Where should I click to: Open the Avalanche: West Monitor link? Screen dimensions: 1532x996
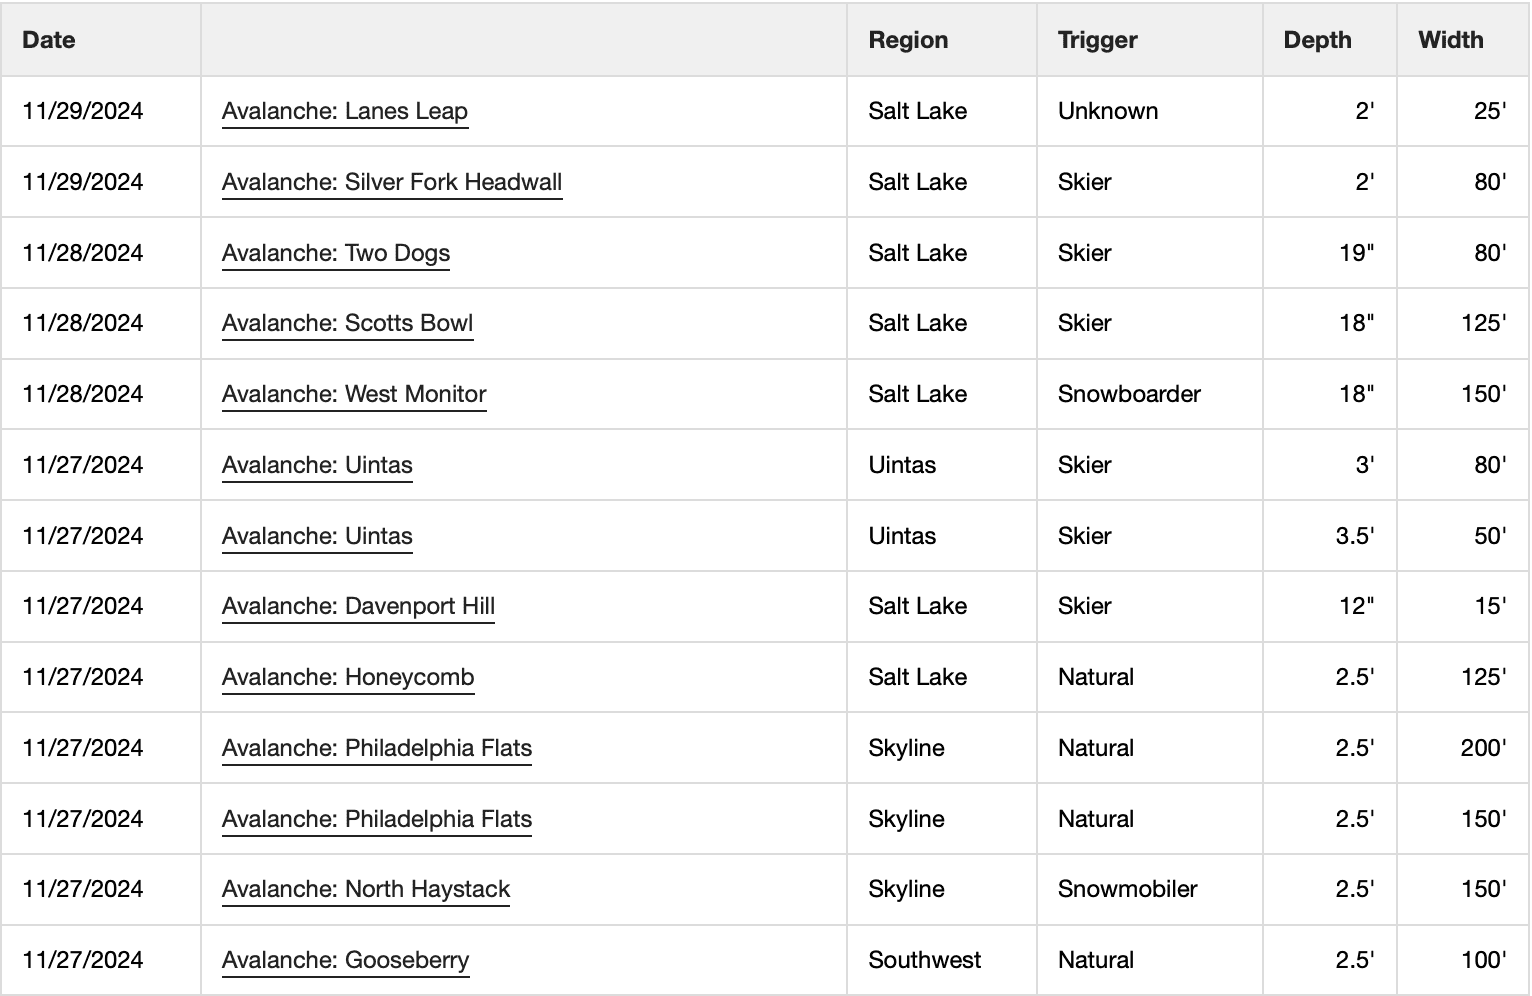tap(354, 394)
